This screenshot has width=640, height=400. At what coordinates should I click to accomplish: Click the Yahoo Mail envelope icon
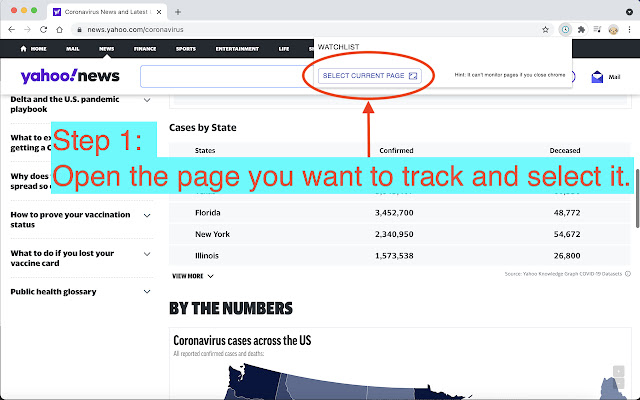(597, 77)
